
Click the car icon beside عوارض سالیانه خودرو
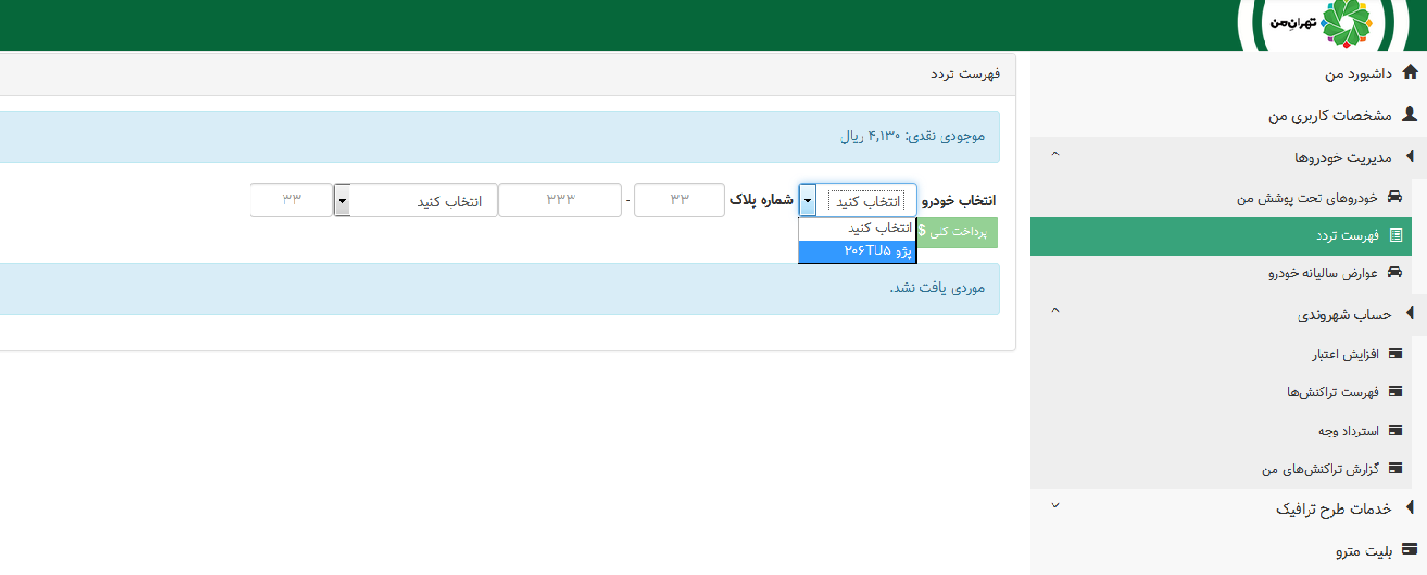[x=1395, y=272]
